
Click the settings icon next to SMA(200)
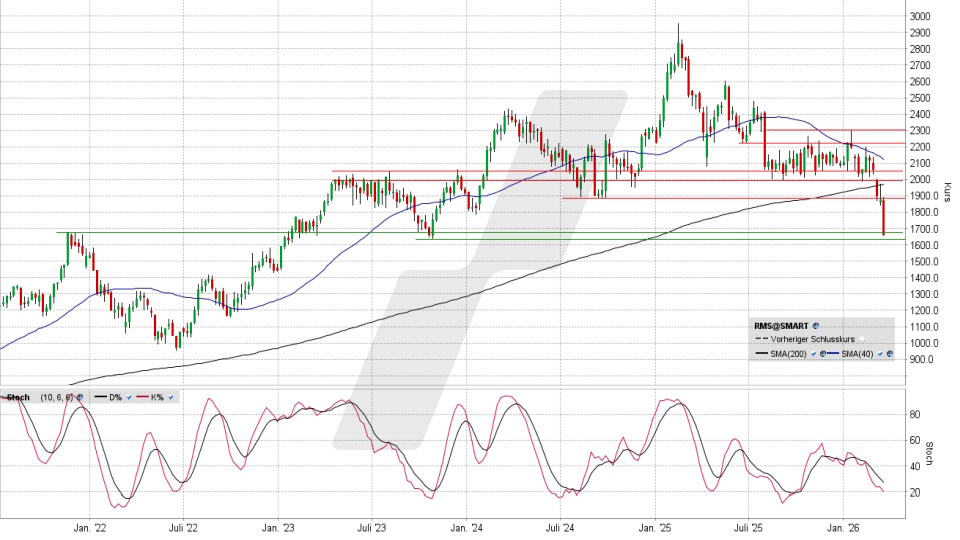822,354
